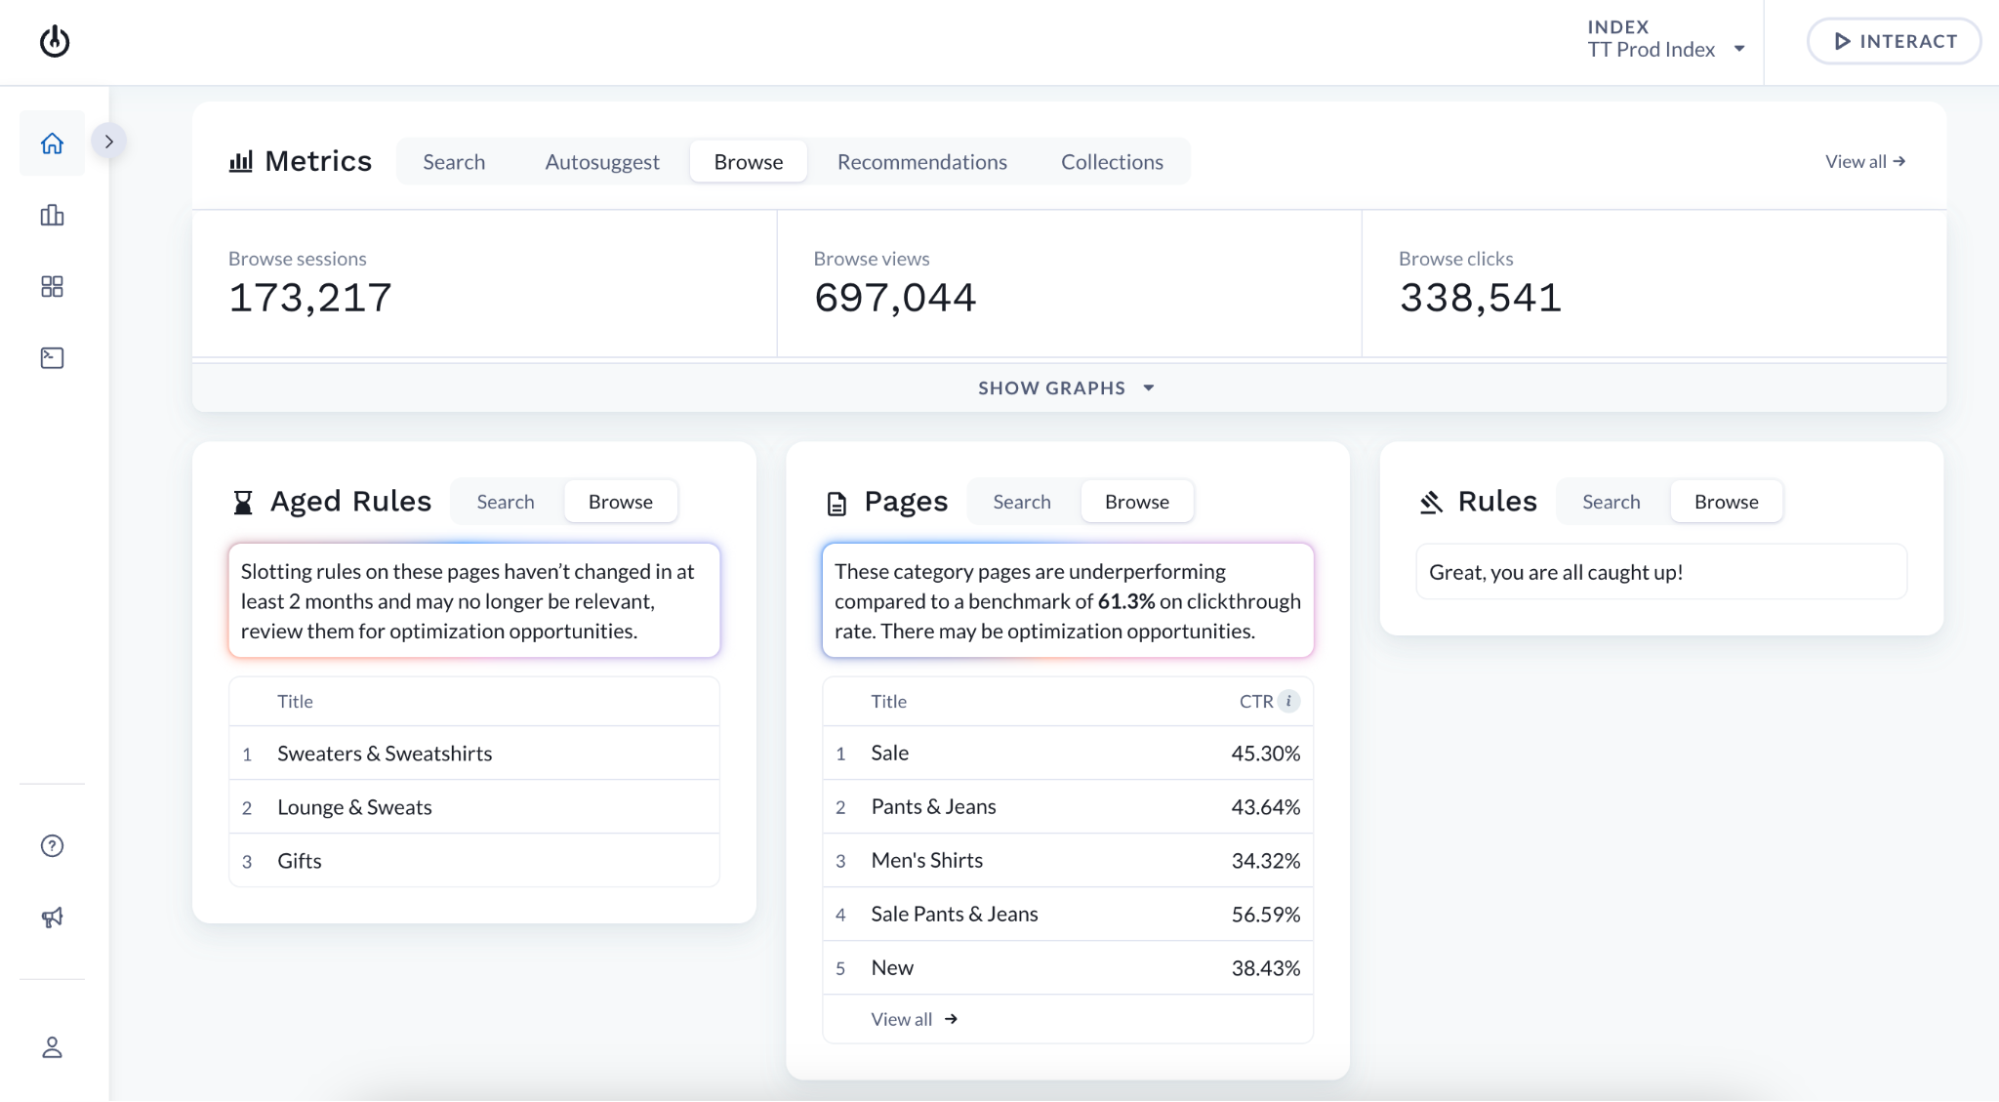This screenshot has height=1102, width=1999.
Task: Select Browse tab in Aged Rules
Action: (x=620, y=502)
